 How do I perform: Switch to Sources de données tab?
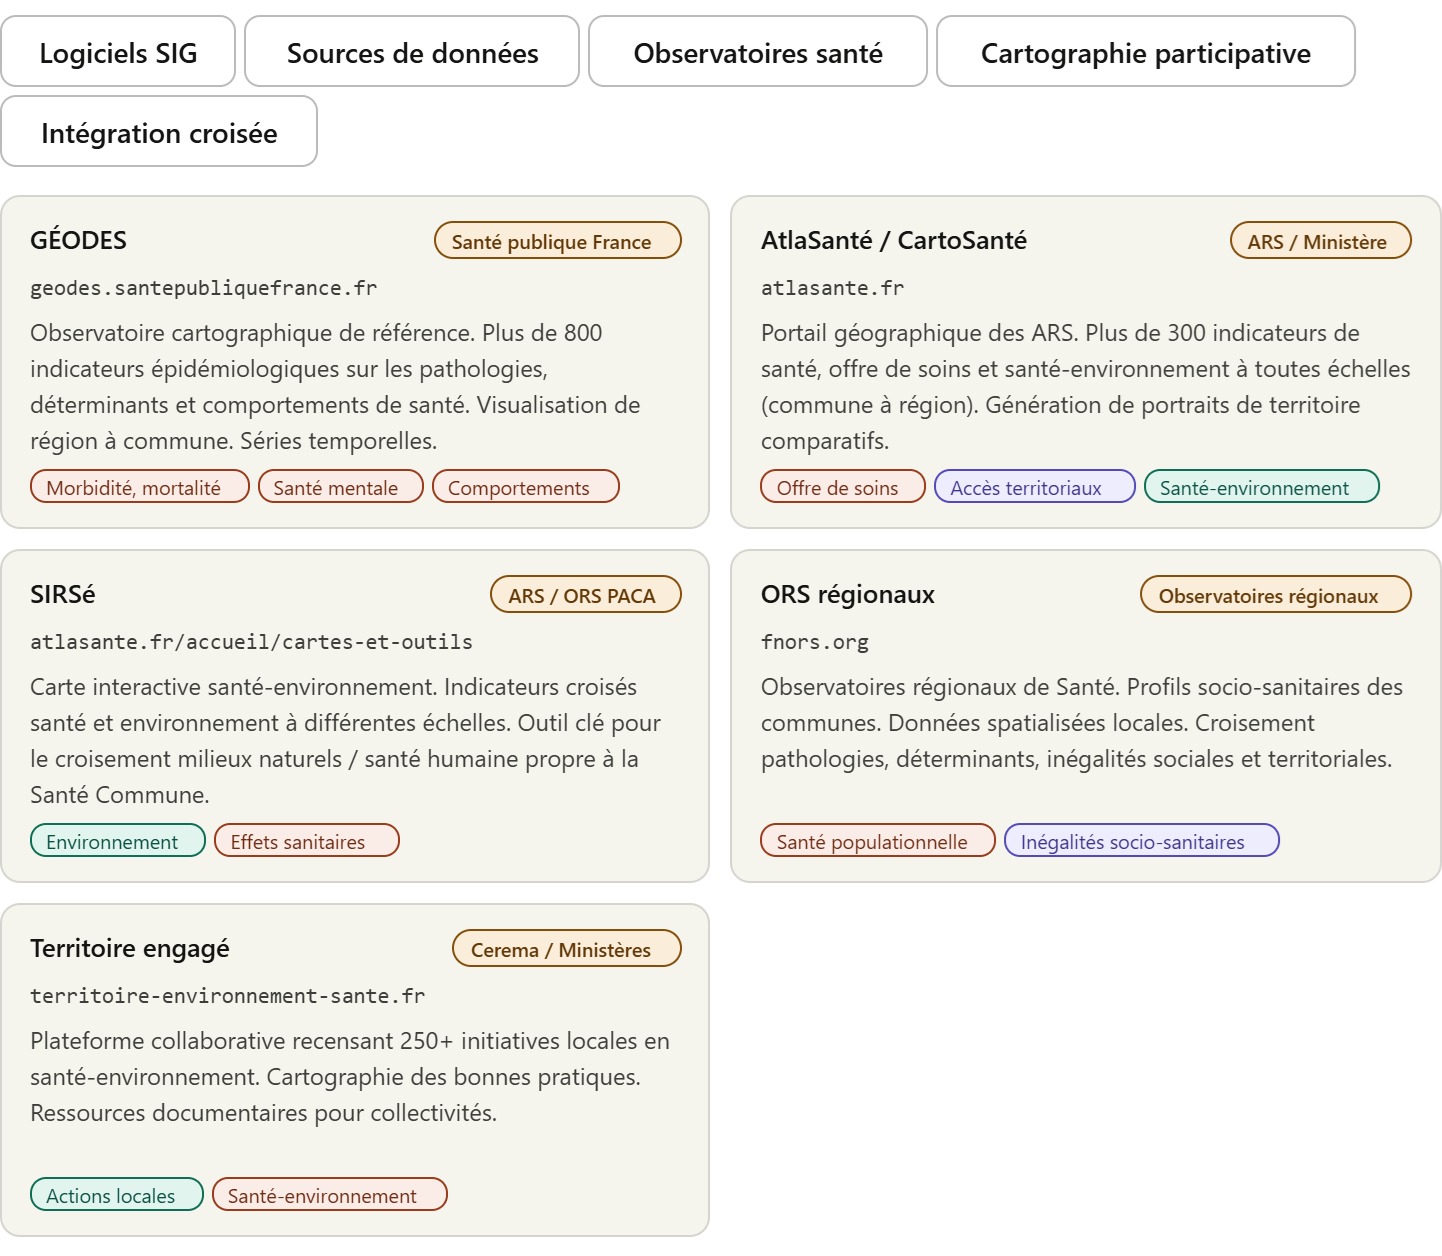(x=412, y=52)
